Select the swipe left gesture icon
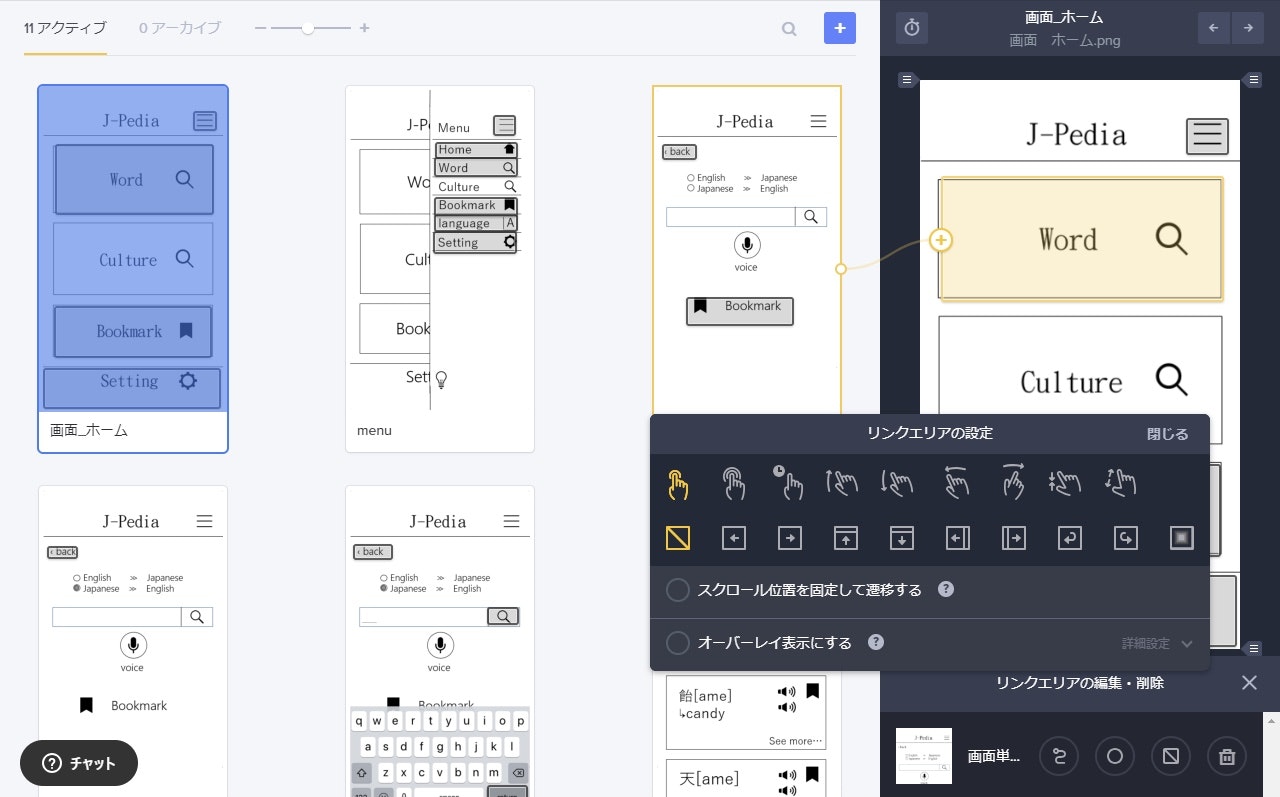Screen dimensions: 1280x797 coord(957,484)
